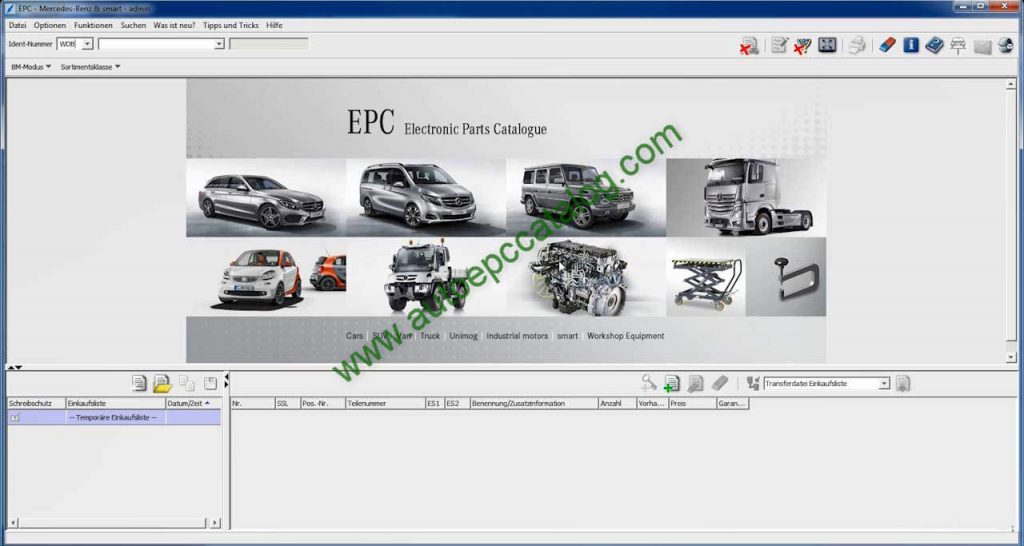Expand the Sortimentsklasse dropdown
This screenshot has height=546, width=1024.
point(90,67)
